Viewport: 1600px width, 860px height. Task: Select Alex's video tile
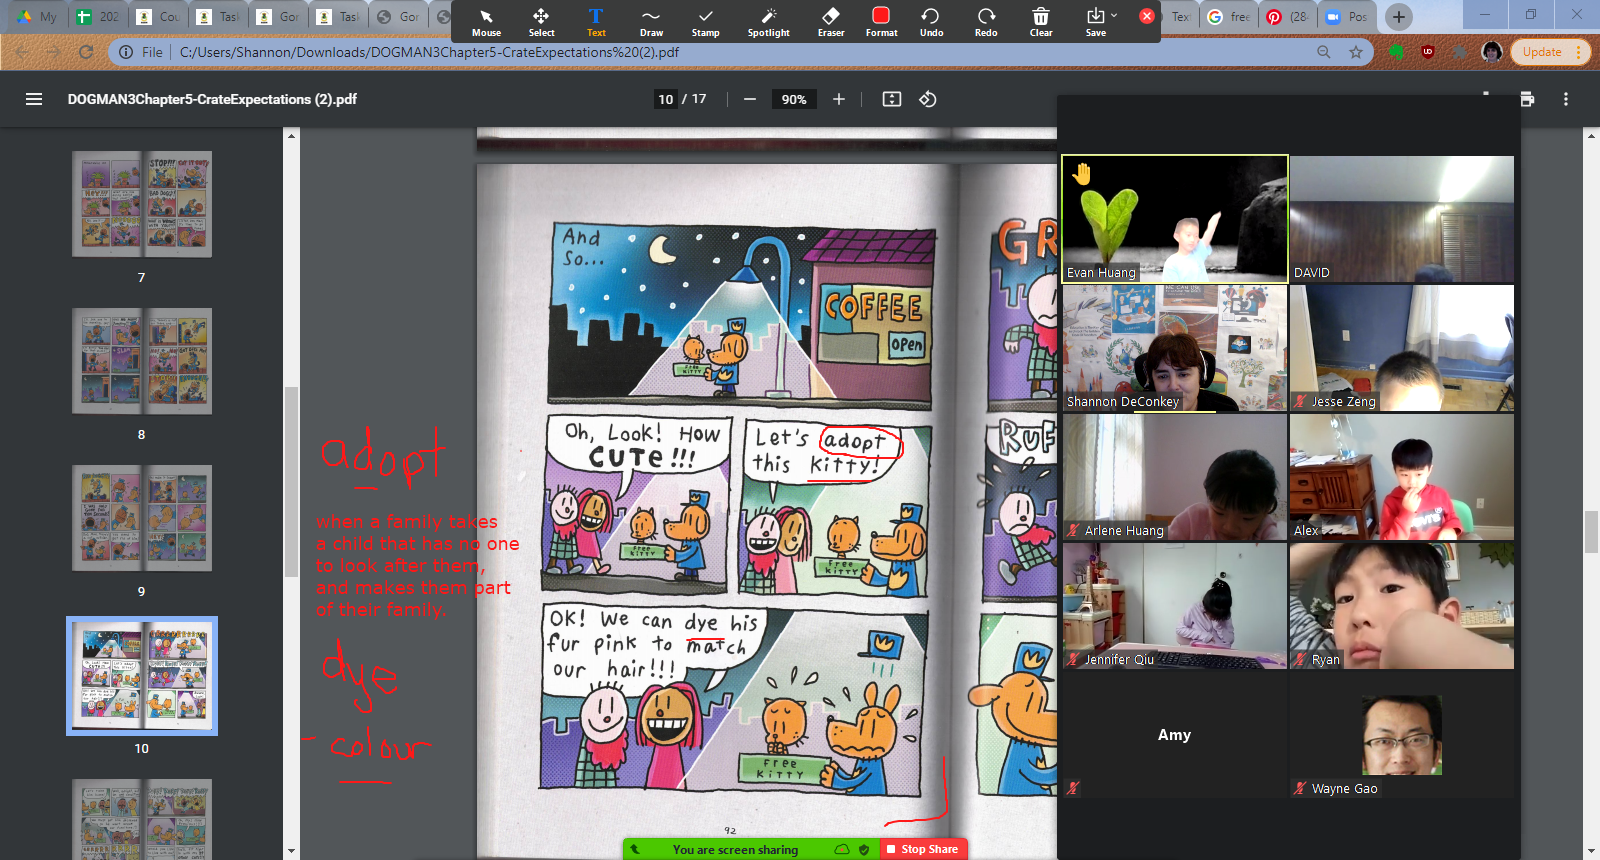tap(1402, 477)
